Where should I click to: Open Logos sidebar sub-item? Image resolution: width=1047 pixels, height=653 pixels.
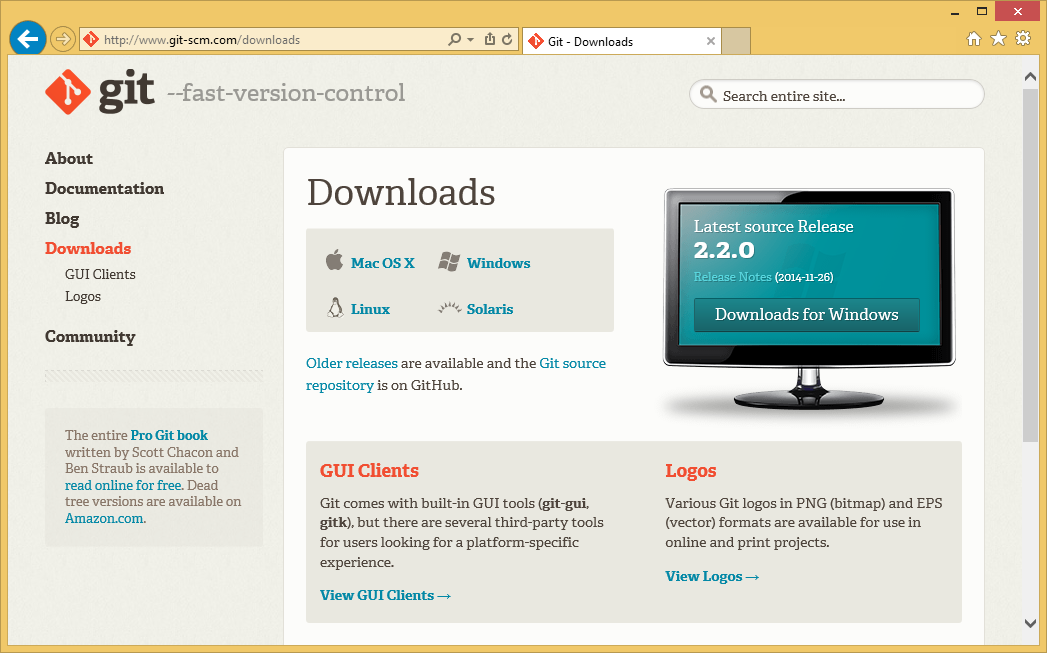[x=83, y=296]
